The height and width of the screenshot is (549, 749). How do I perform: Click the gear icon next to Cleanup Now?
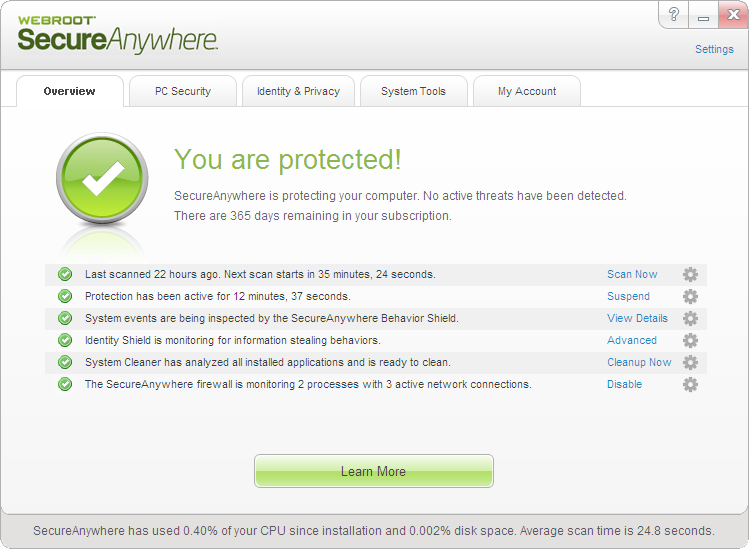[690, 362]
